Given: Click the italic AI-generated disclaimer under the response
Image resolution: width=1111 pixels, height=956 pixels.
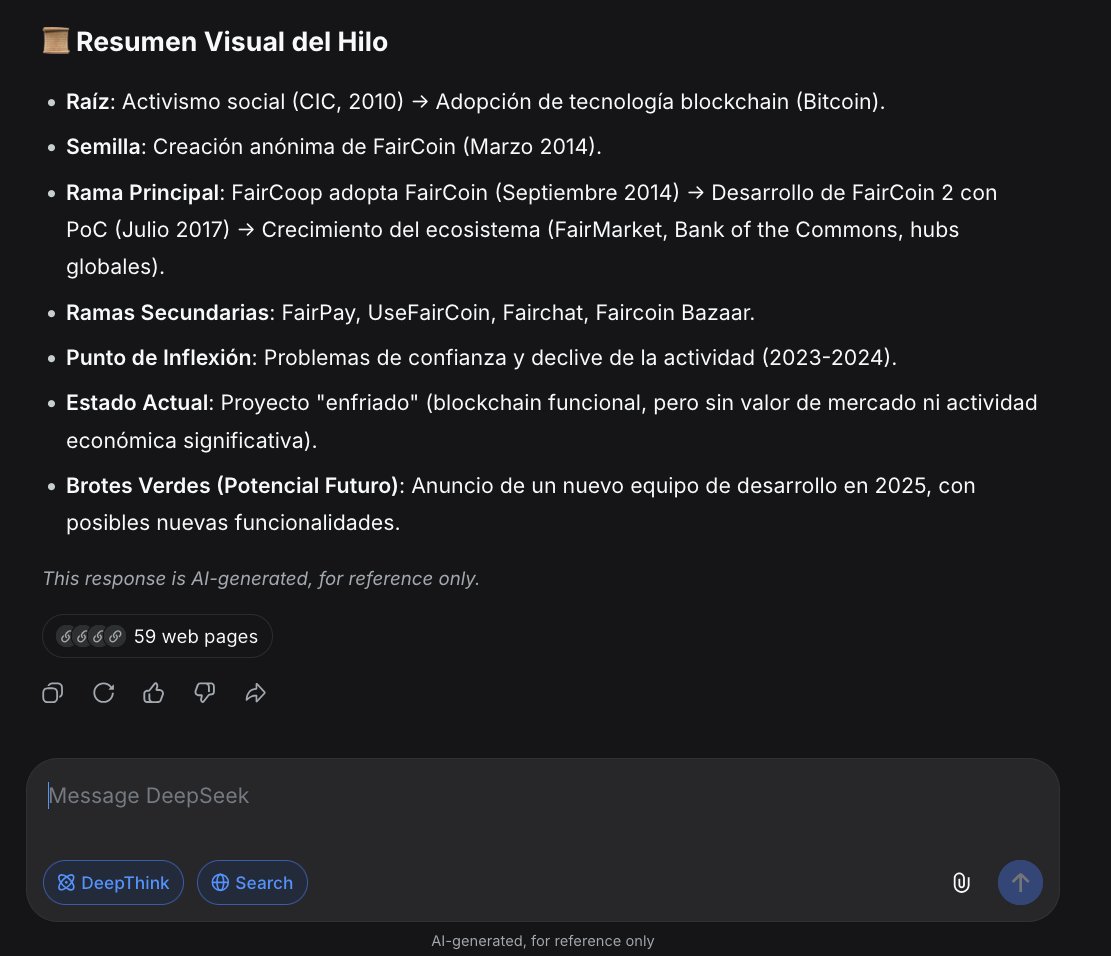Looking at the screenshot, I should [261, 579].
